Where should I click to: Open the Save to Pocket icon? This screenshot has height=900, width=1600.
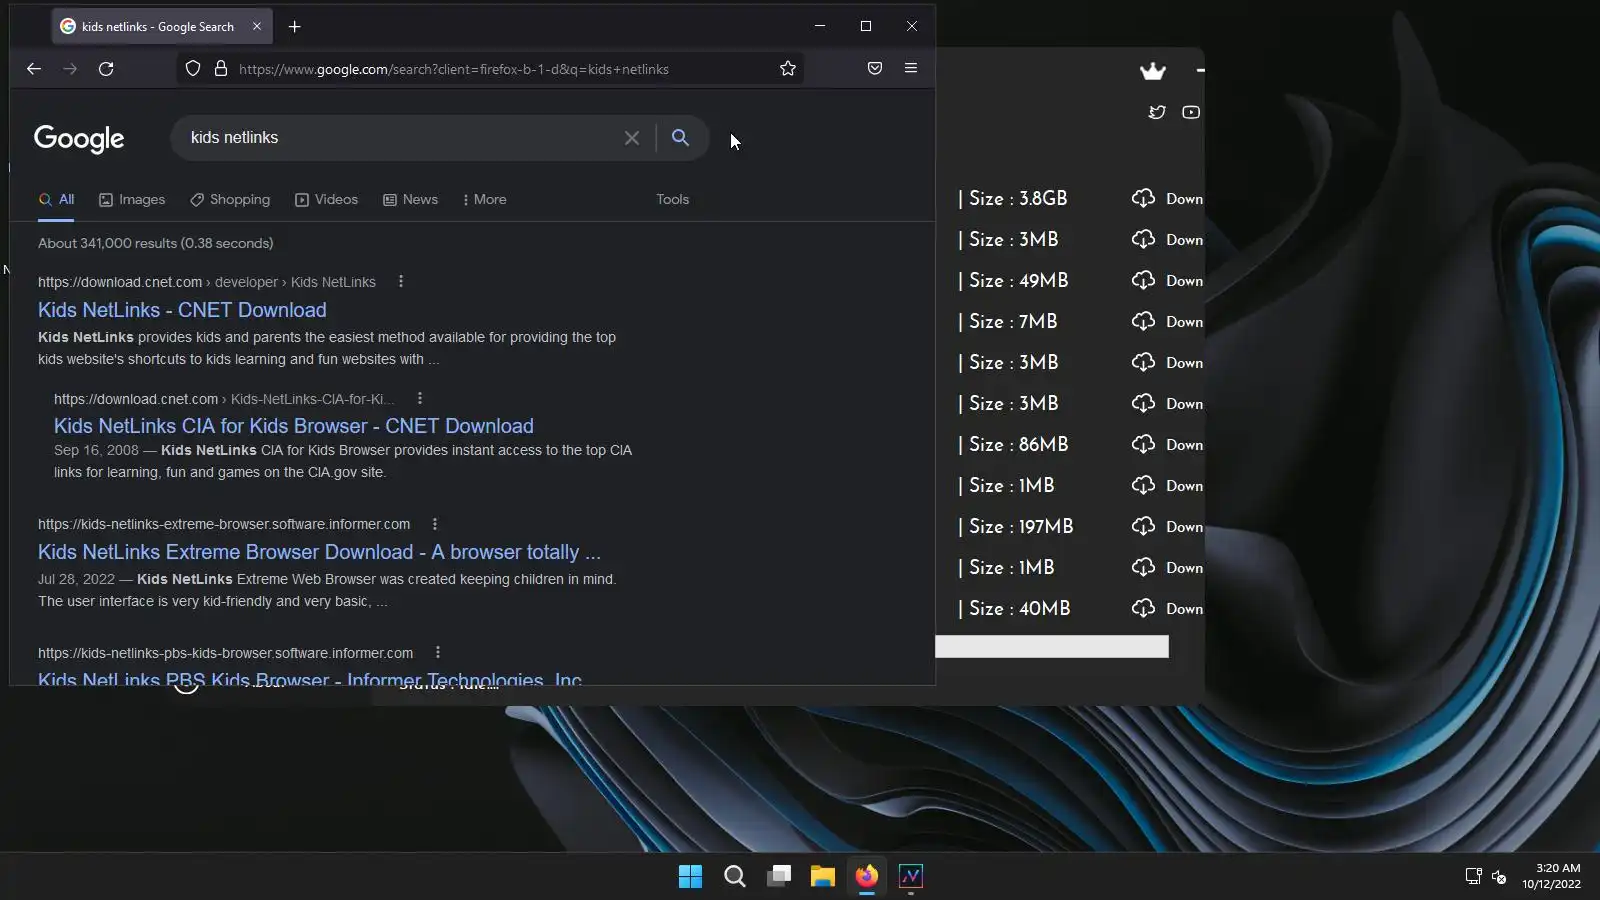pos(875,69)
